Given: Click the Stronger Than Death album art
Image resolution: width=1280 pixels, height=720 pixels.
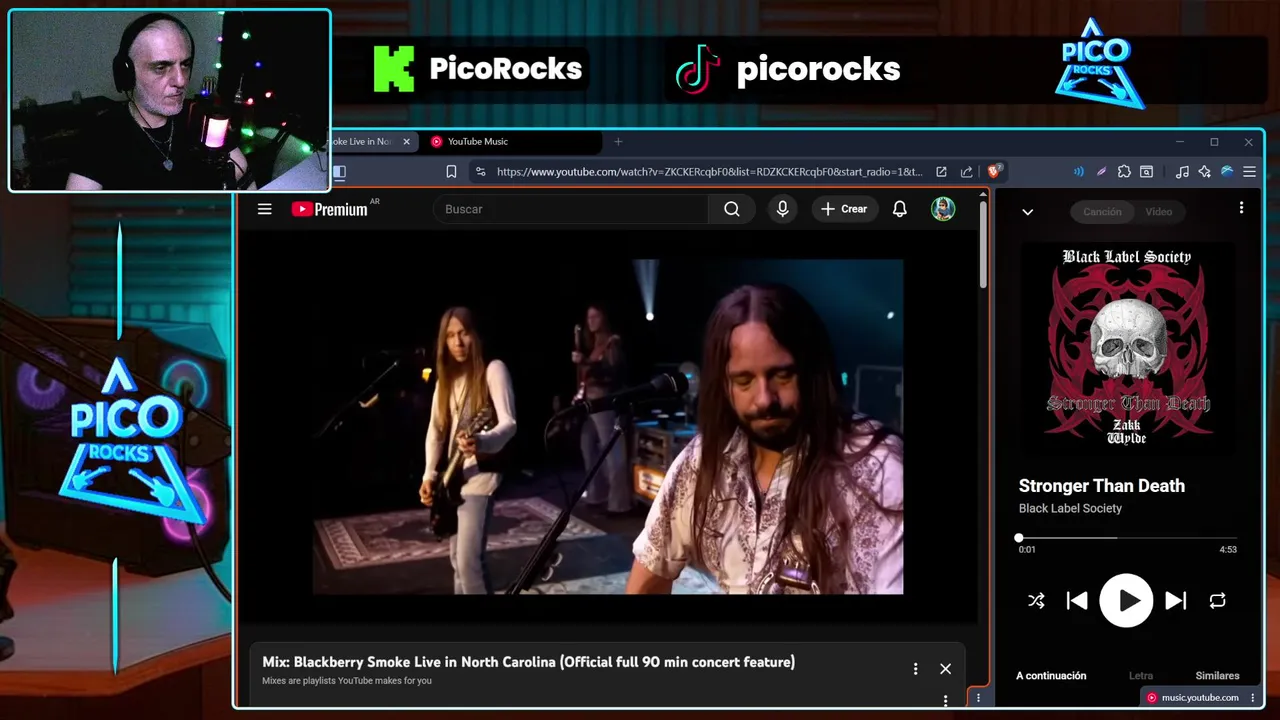Looking at the screenshot, I should [x=1127, y=347].
